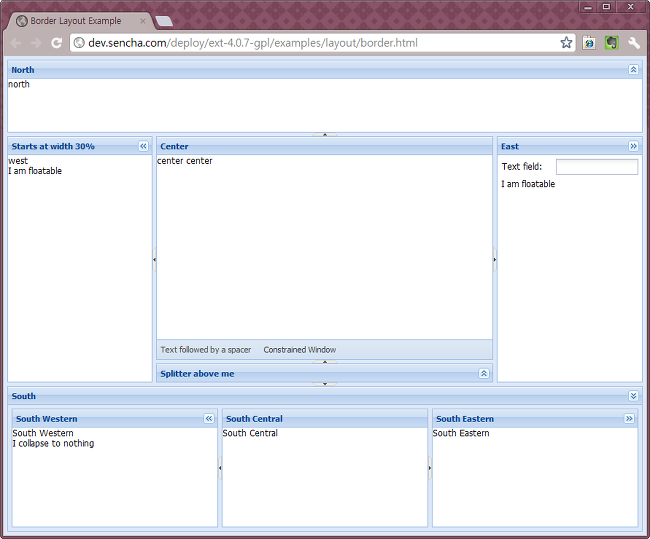Click the west splitter collapse arrow

click(154, 260)
